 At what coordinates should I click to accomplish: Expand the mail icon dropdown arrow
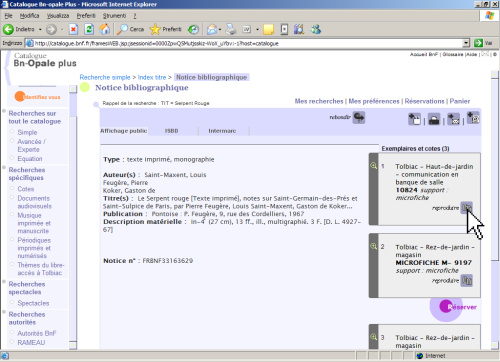tap(220, 30)
